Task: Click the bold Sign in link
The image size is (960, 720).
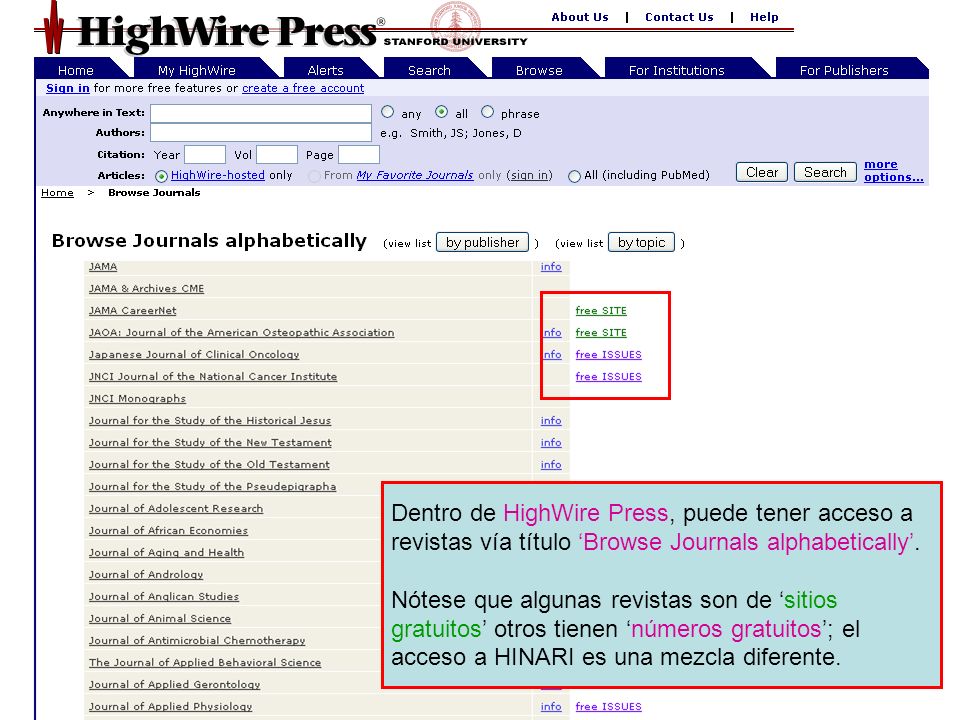Action: point(68,88)
